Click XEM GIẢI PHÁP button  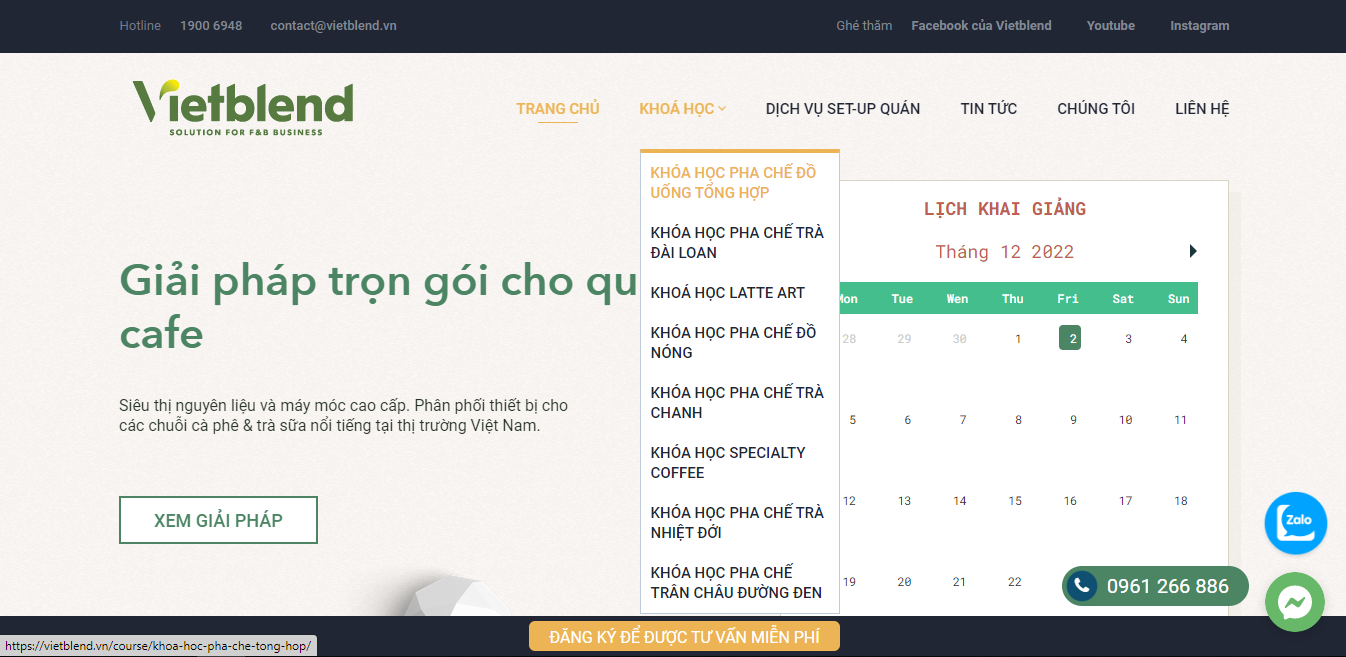218,520
